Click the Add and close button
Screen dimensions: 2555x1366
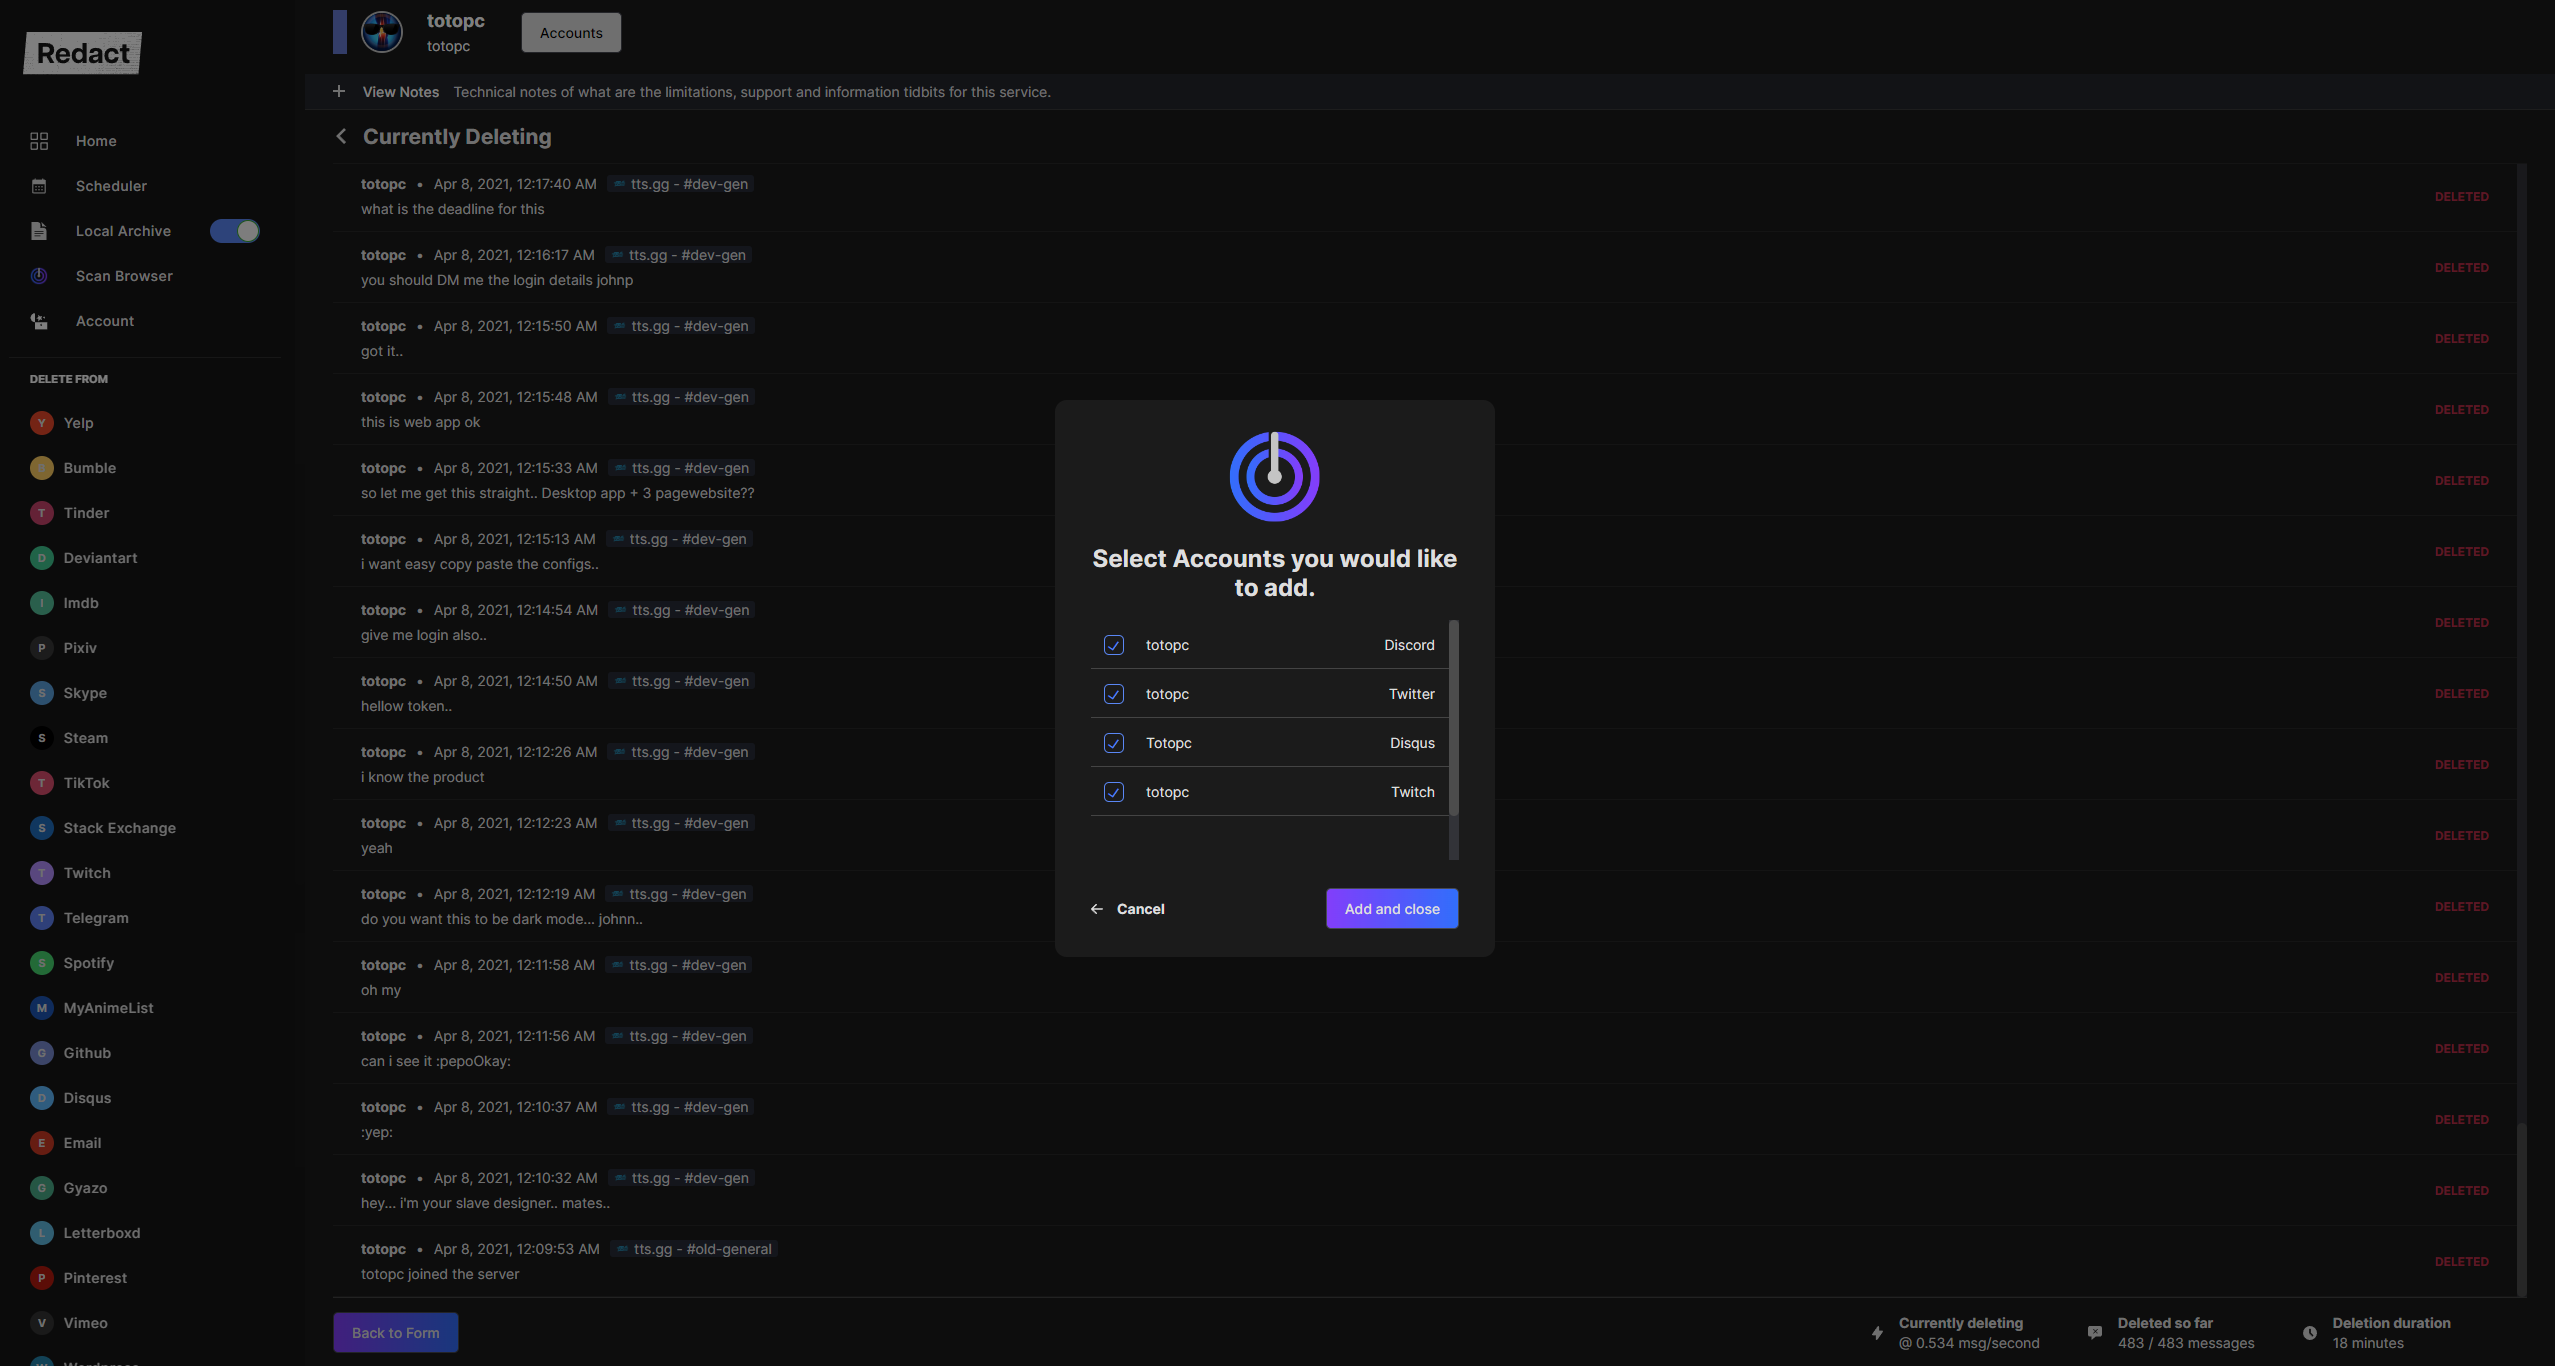(1392, 908)
